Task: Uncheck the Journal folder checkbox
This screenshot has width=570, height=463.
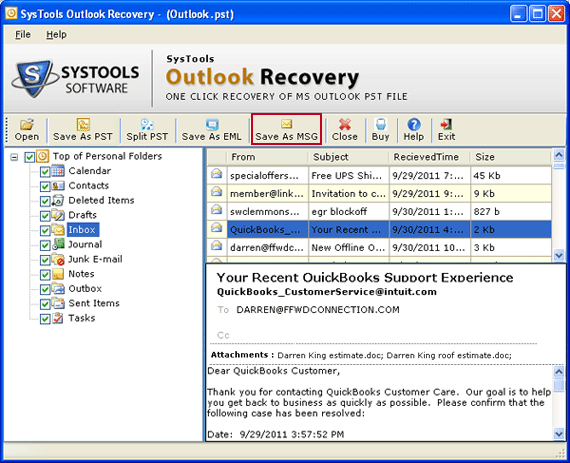Action: pos(45,245)
